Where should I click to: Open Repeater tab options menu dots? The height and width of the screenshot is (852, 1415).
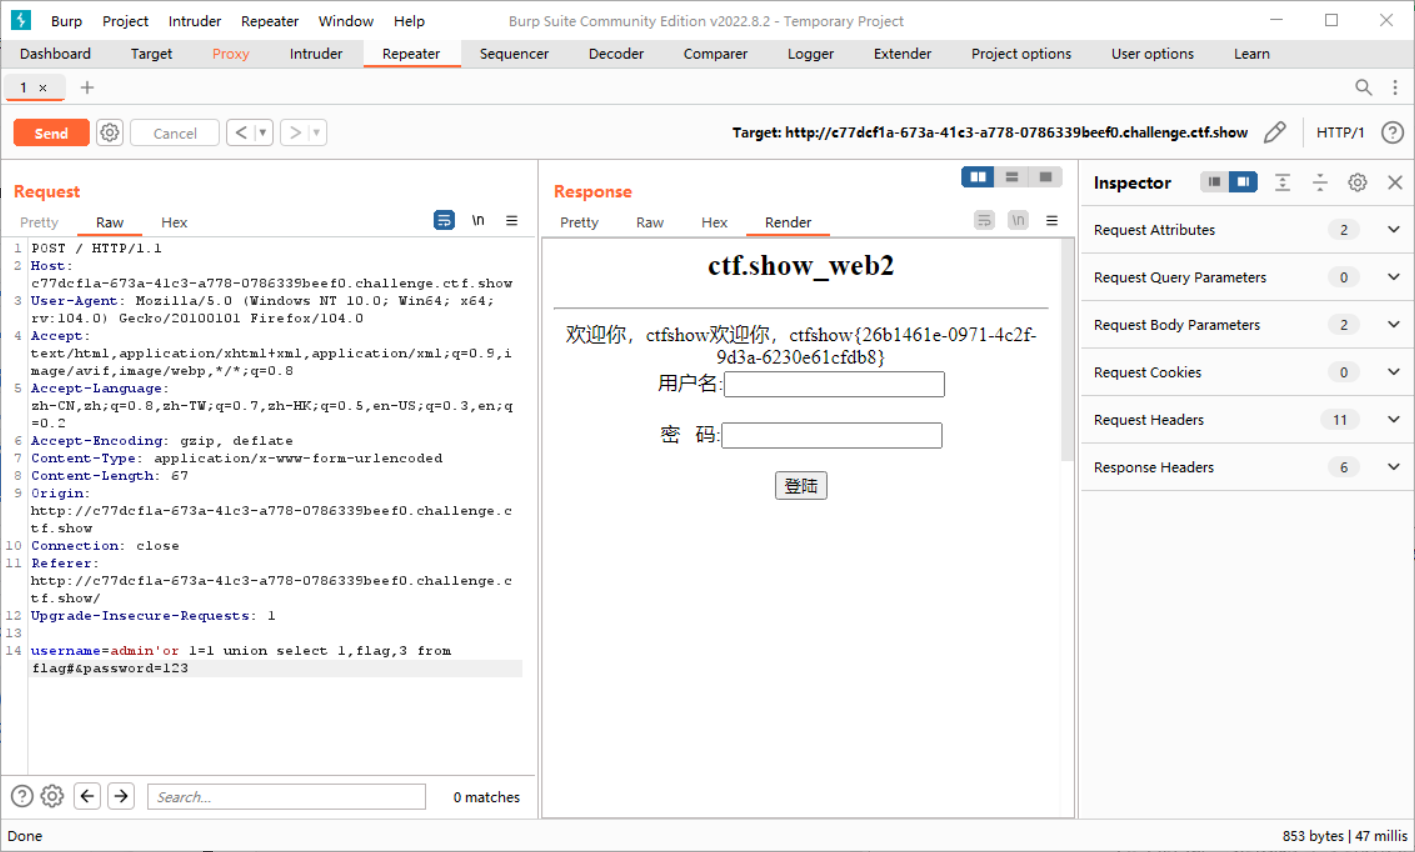pyautogui.click(x=1395, y=87)
